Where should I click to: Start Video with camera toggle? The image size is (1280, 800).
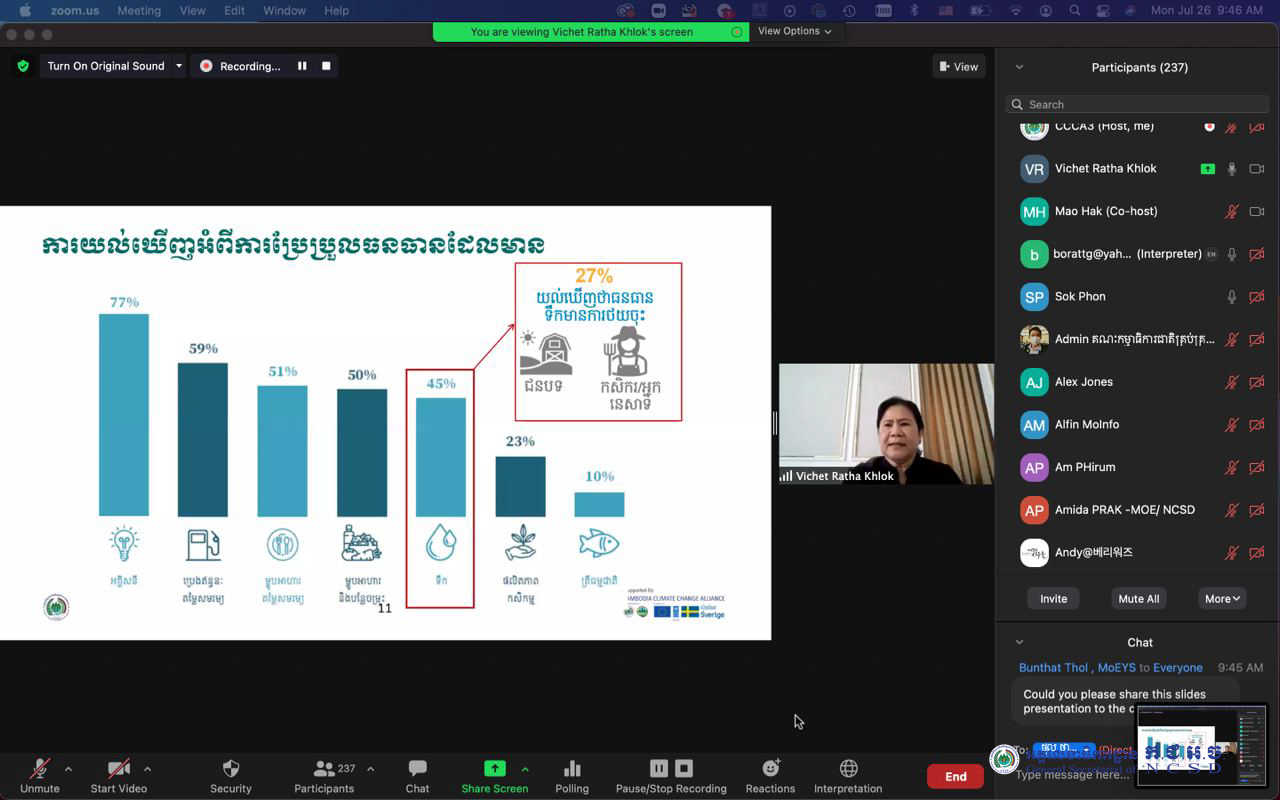[x=118, y=769]
